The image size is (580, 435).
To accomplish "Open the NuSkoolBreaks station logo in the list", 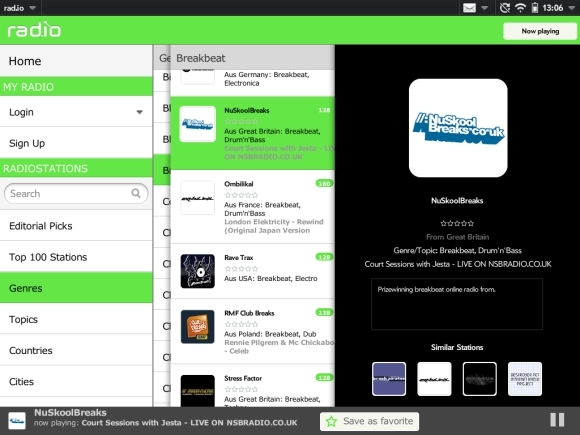I will [x=198, y=124].
